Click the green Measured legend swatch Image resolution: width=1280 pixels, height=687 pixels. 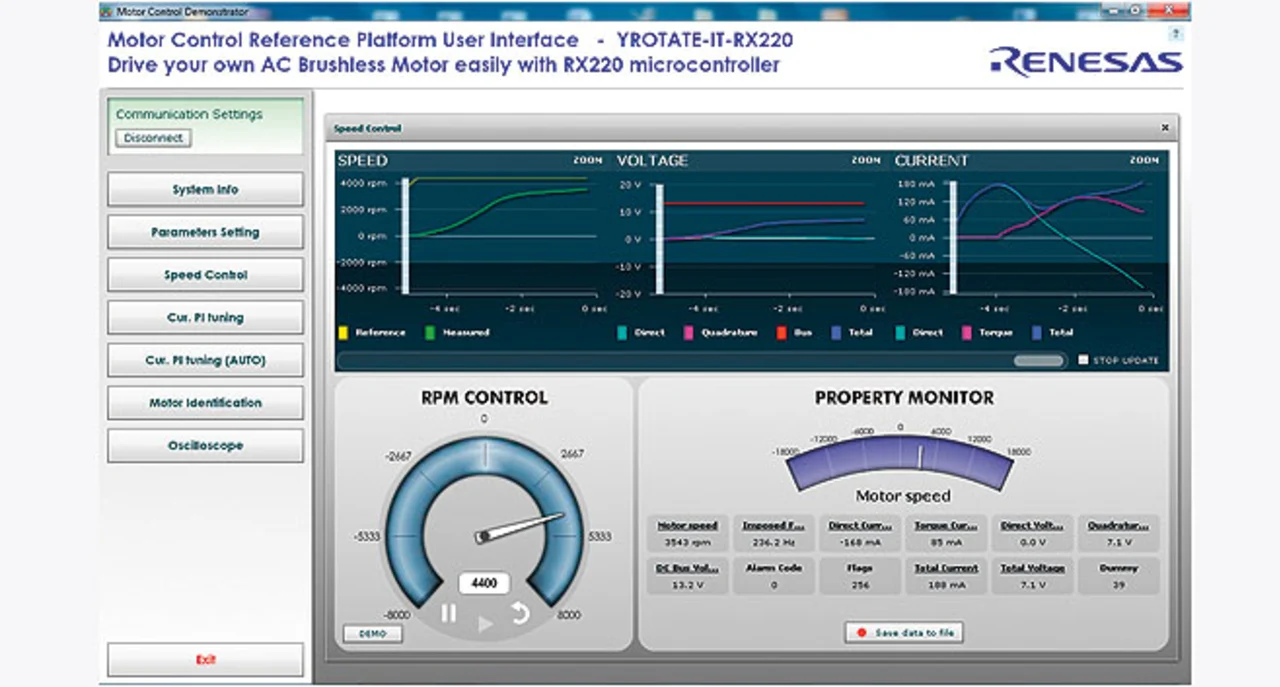(x=432, y=332)
